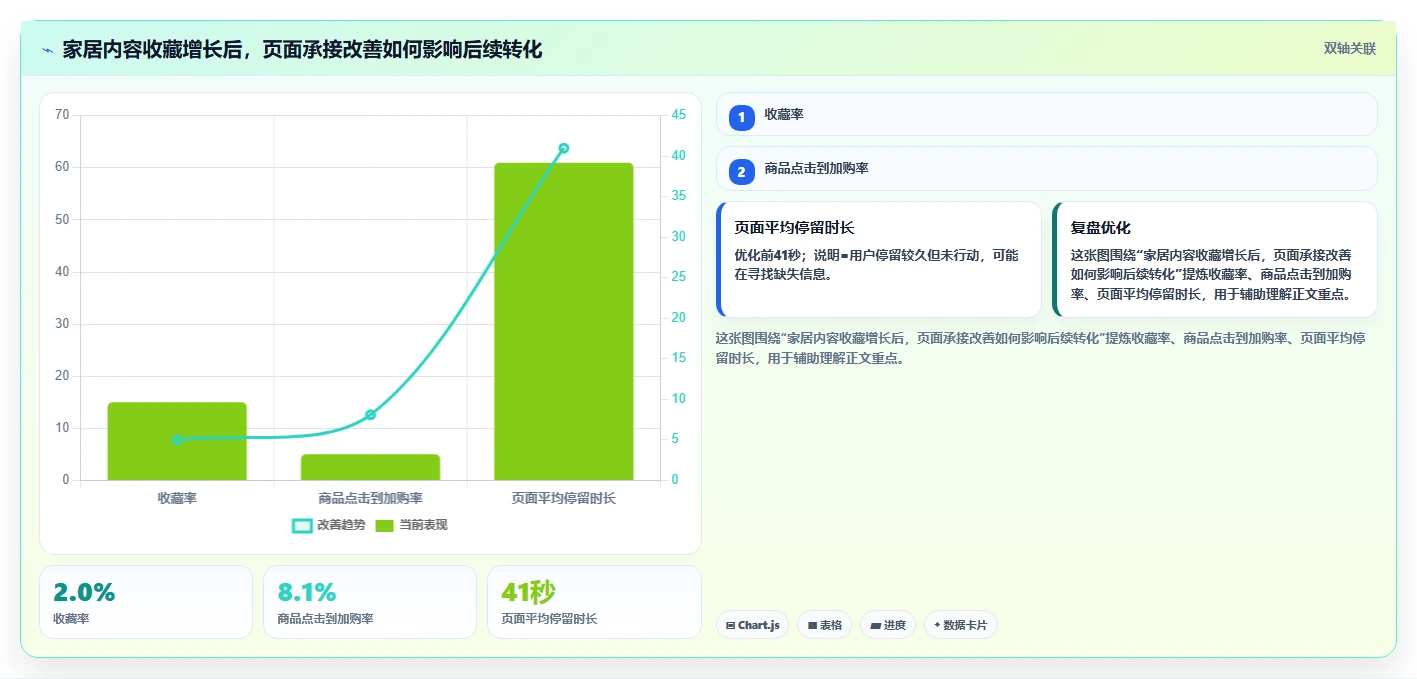Click the summary paragraph below the cards
The width and height of the screenshot is (1417, 679).
pos(1040,348)
